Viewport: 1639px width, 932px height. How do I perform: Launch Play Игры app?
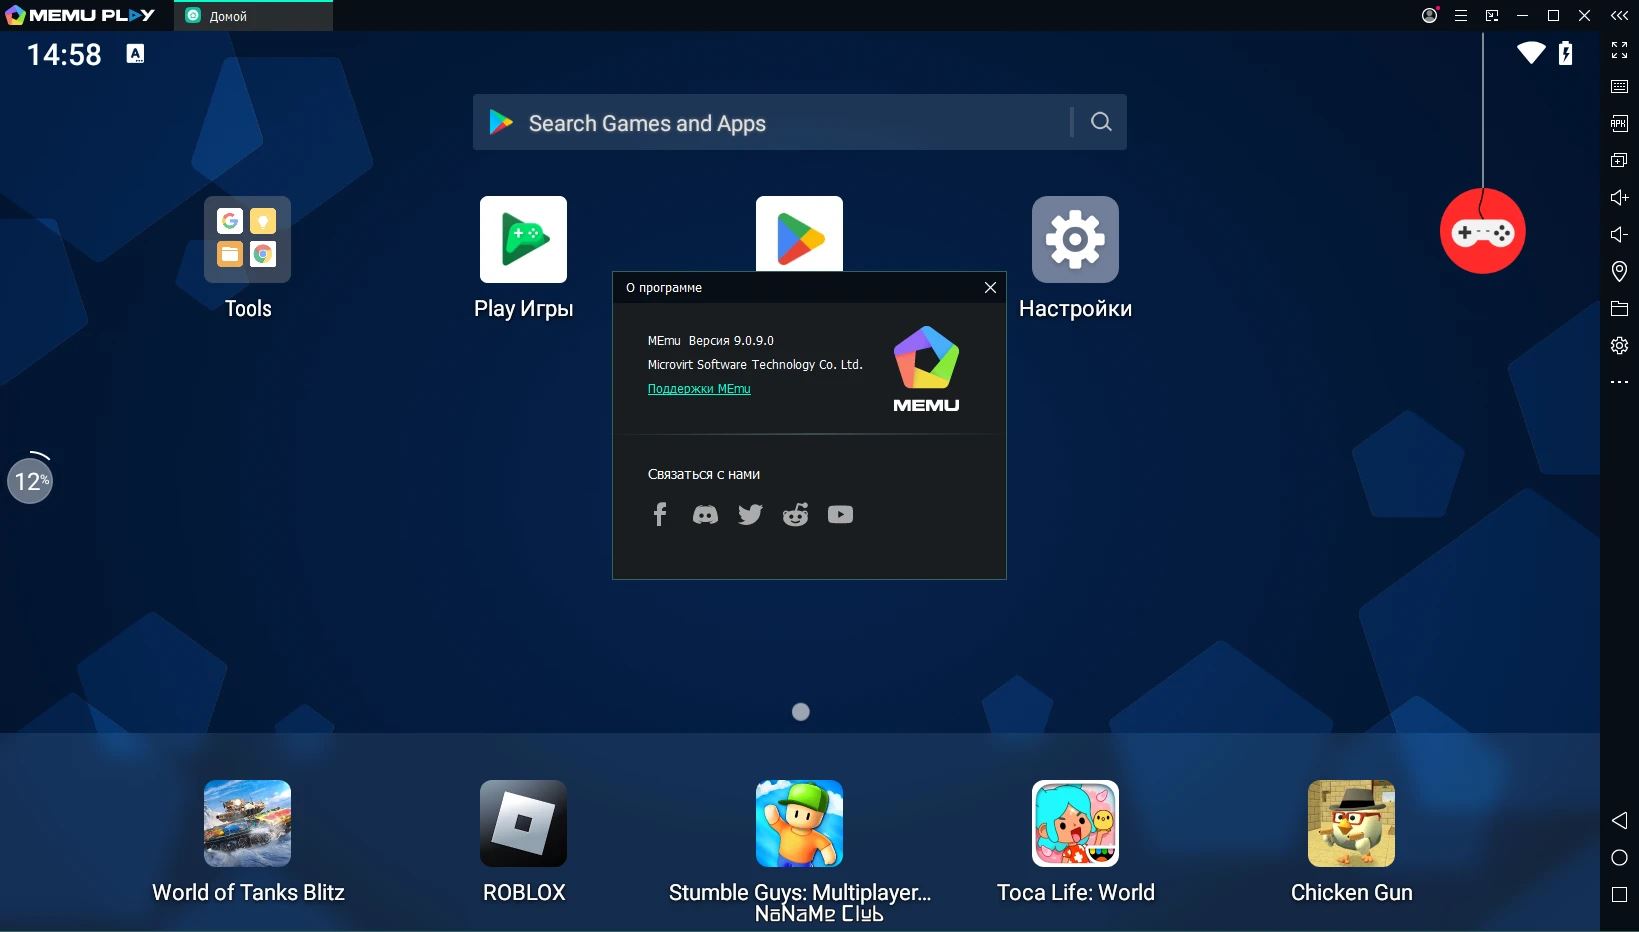click(x=523, y=240)
